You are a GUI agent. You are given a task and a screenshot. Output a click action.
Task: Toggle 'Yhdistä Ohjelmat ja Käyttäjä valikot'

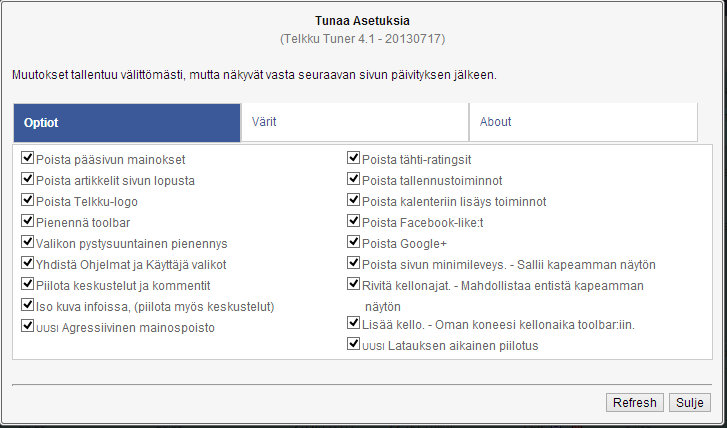[x=27, y=263]
